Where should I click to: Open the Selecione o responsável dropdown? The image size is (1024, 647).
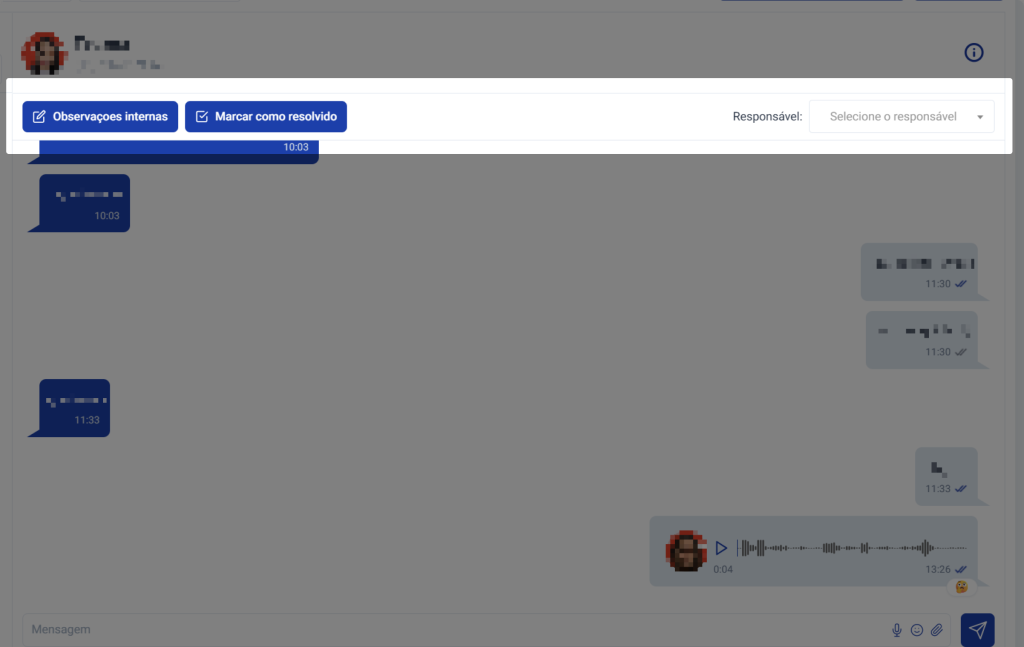[893, 117]
